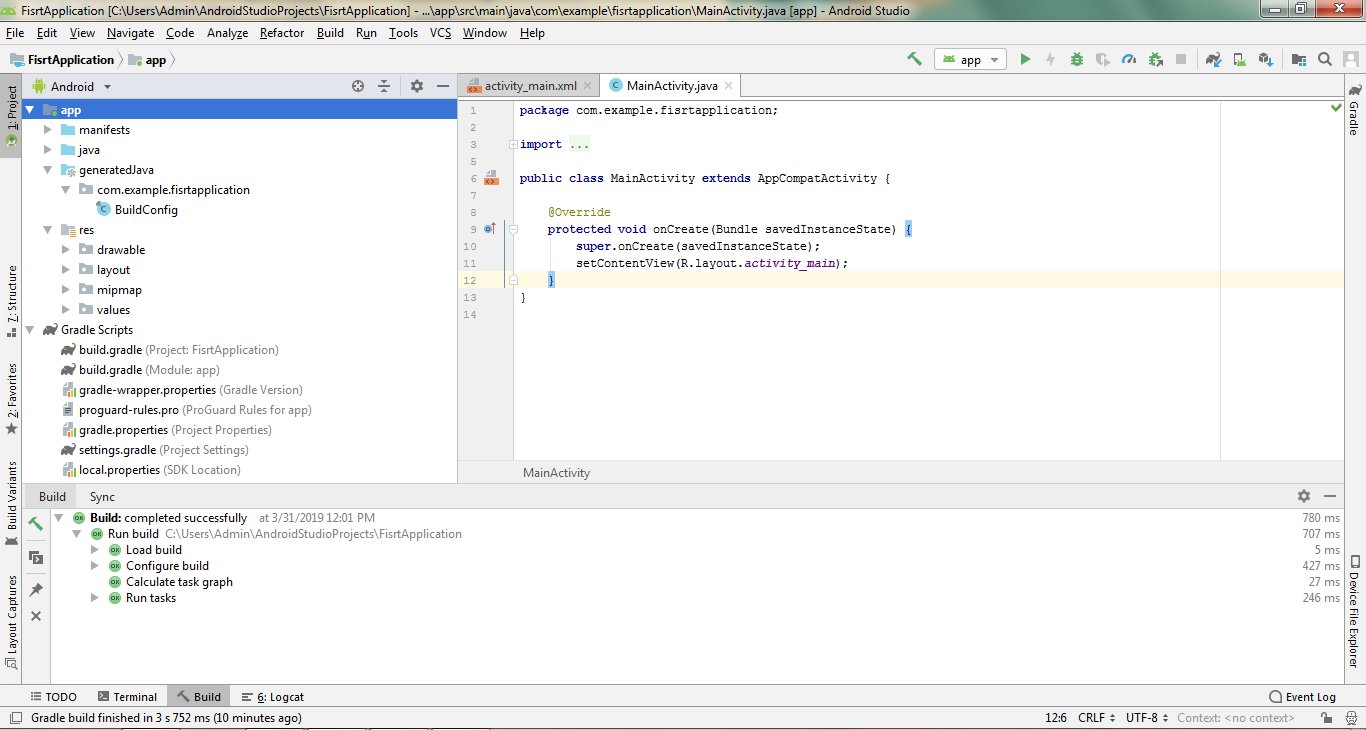Open the app run configuration dropdown
Viewport: 1366px width, 730px height.
tap(970, 60)
